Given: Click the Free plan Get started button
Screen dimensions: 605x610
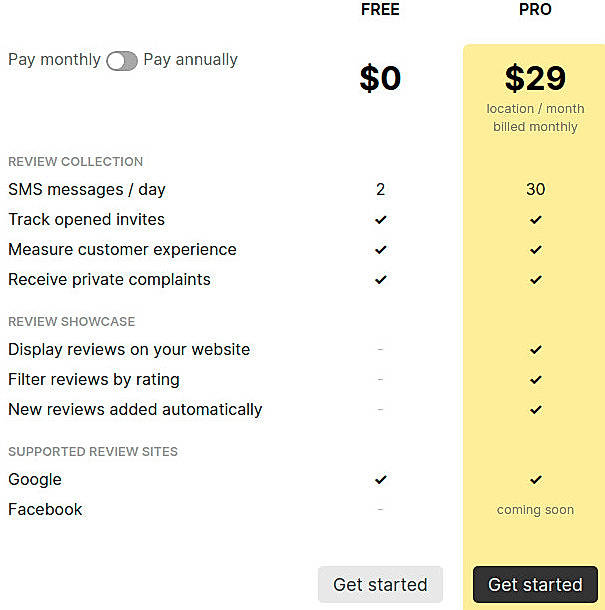Looking at the screenshot, I should [x=380, y=585].
